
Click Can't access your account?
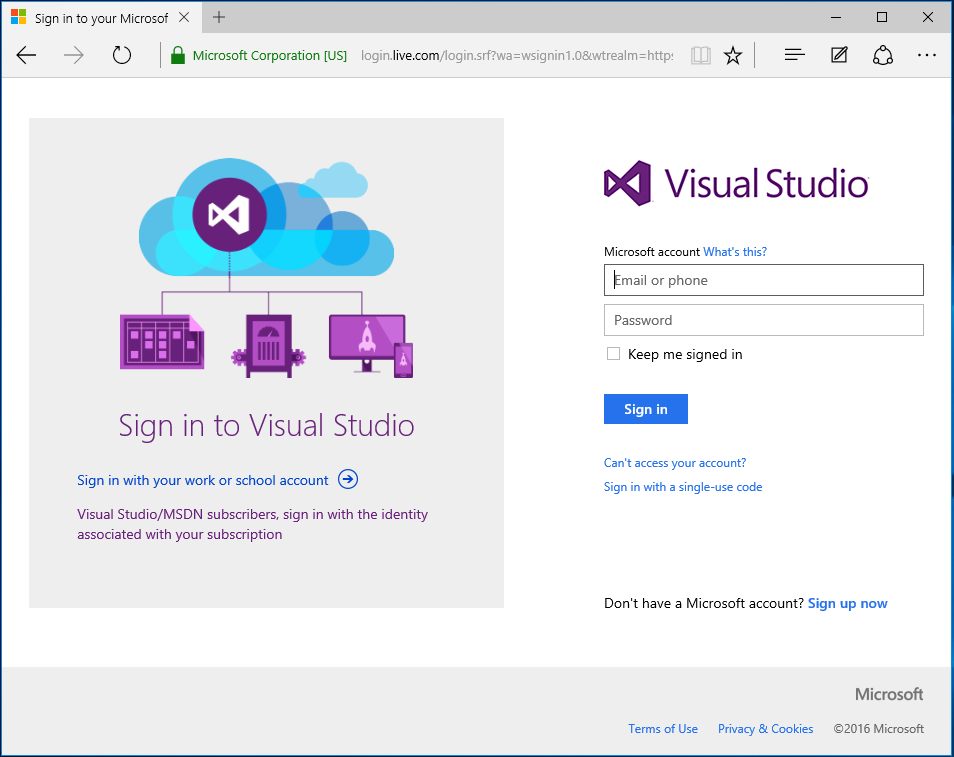[674, 463]
